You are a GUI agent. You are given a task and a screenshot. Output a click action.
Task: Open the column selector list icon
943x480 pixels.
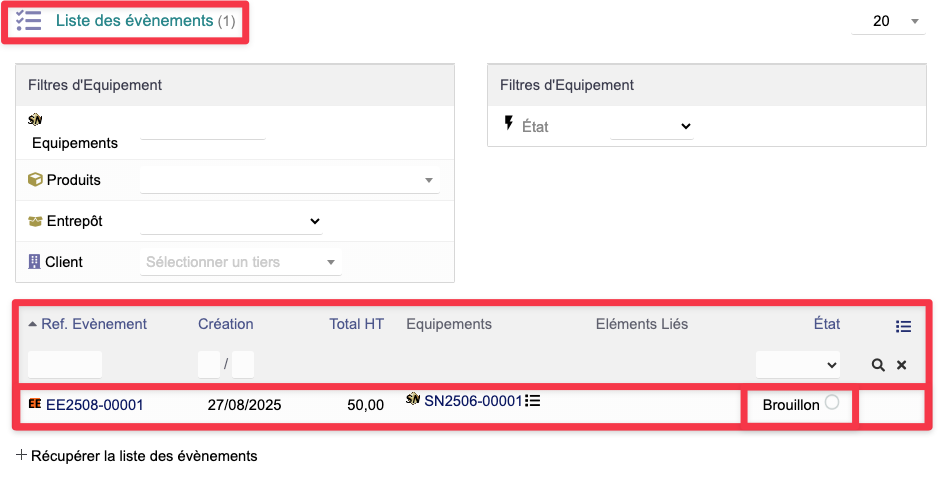[x=903, y=326]
